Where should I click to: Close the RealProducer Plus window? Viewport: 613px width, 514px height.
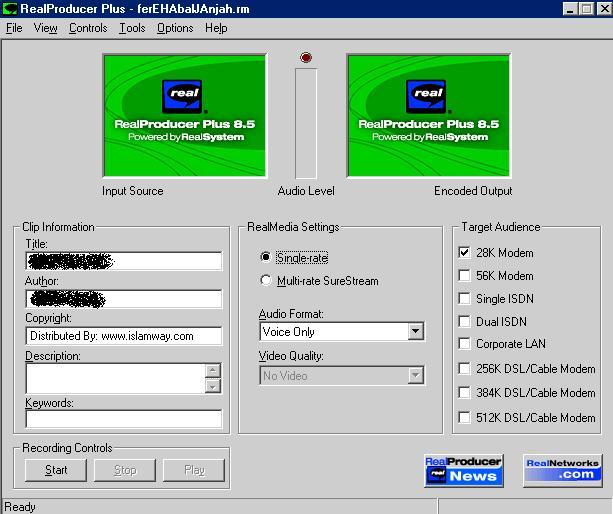pyautogui.click(x=604, y=9)
